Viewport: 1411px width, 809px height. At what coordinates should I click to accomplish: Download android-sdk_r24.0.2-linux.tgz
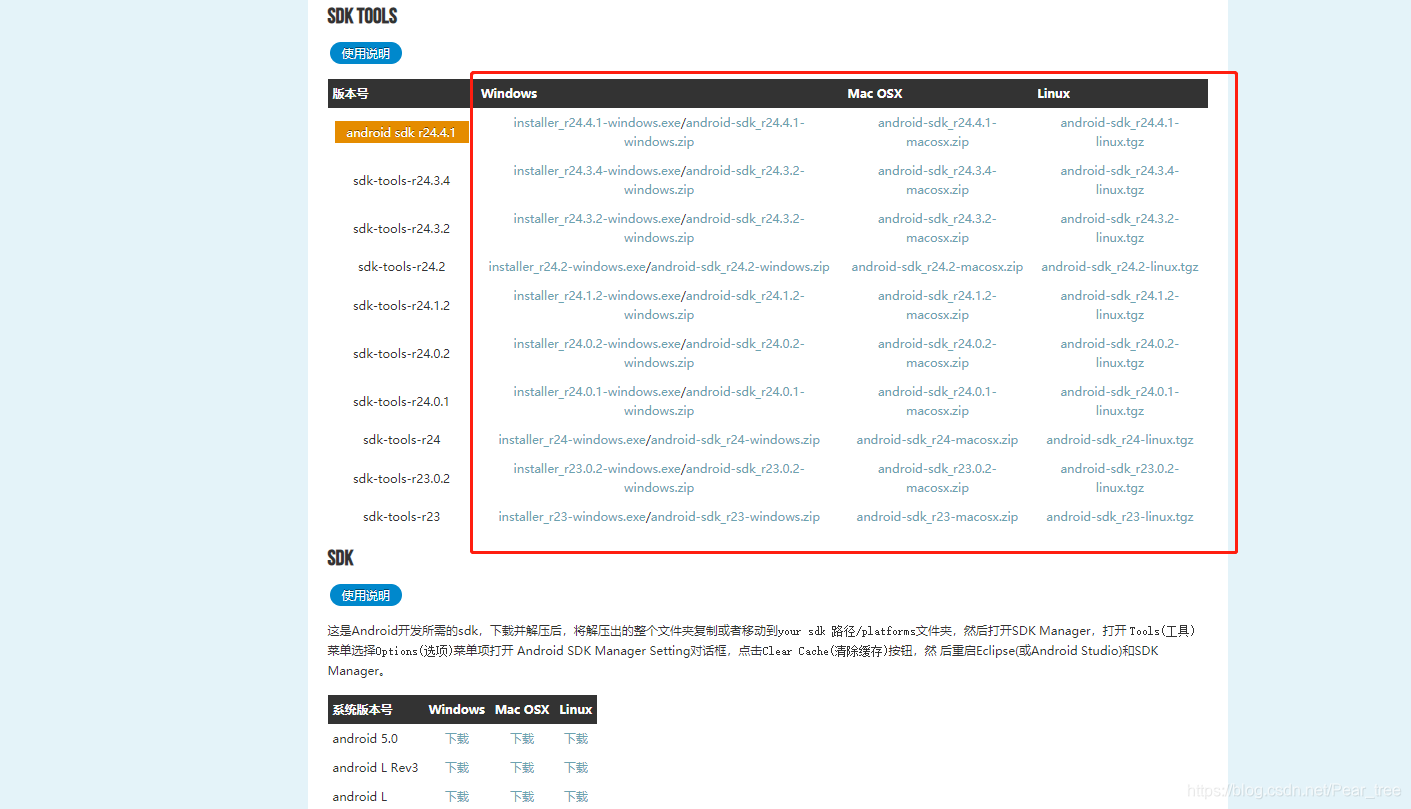pyautogui.click(x=1120, y=353)
